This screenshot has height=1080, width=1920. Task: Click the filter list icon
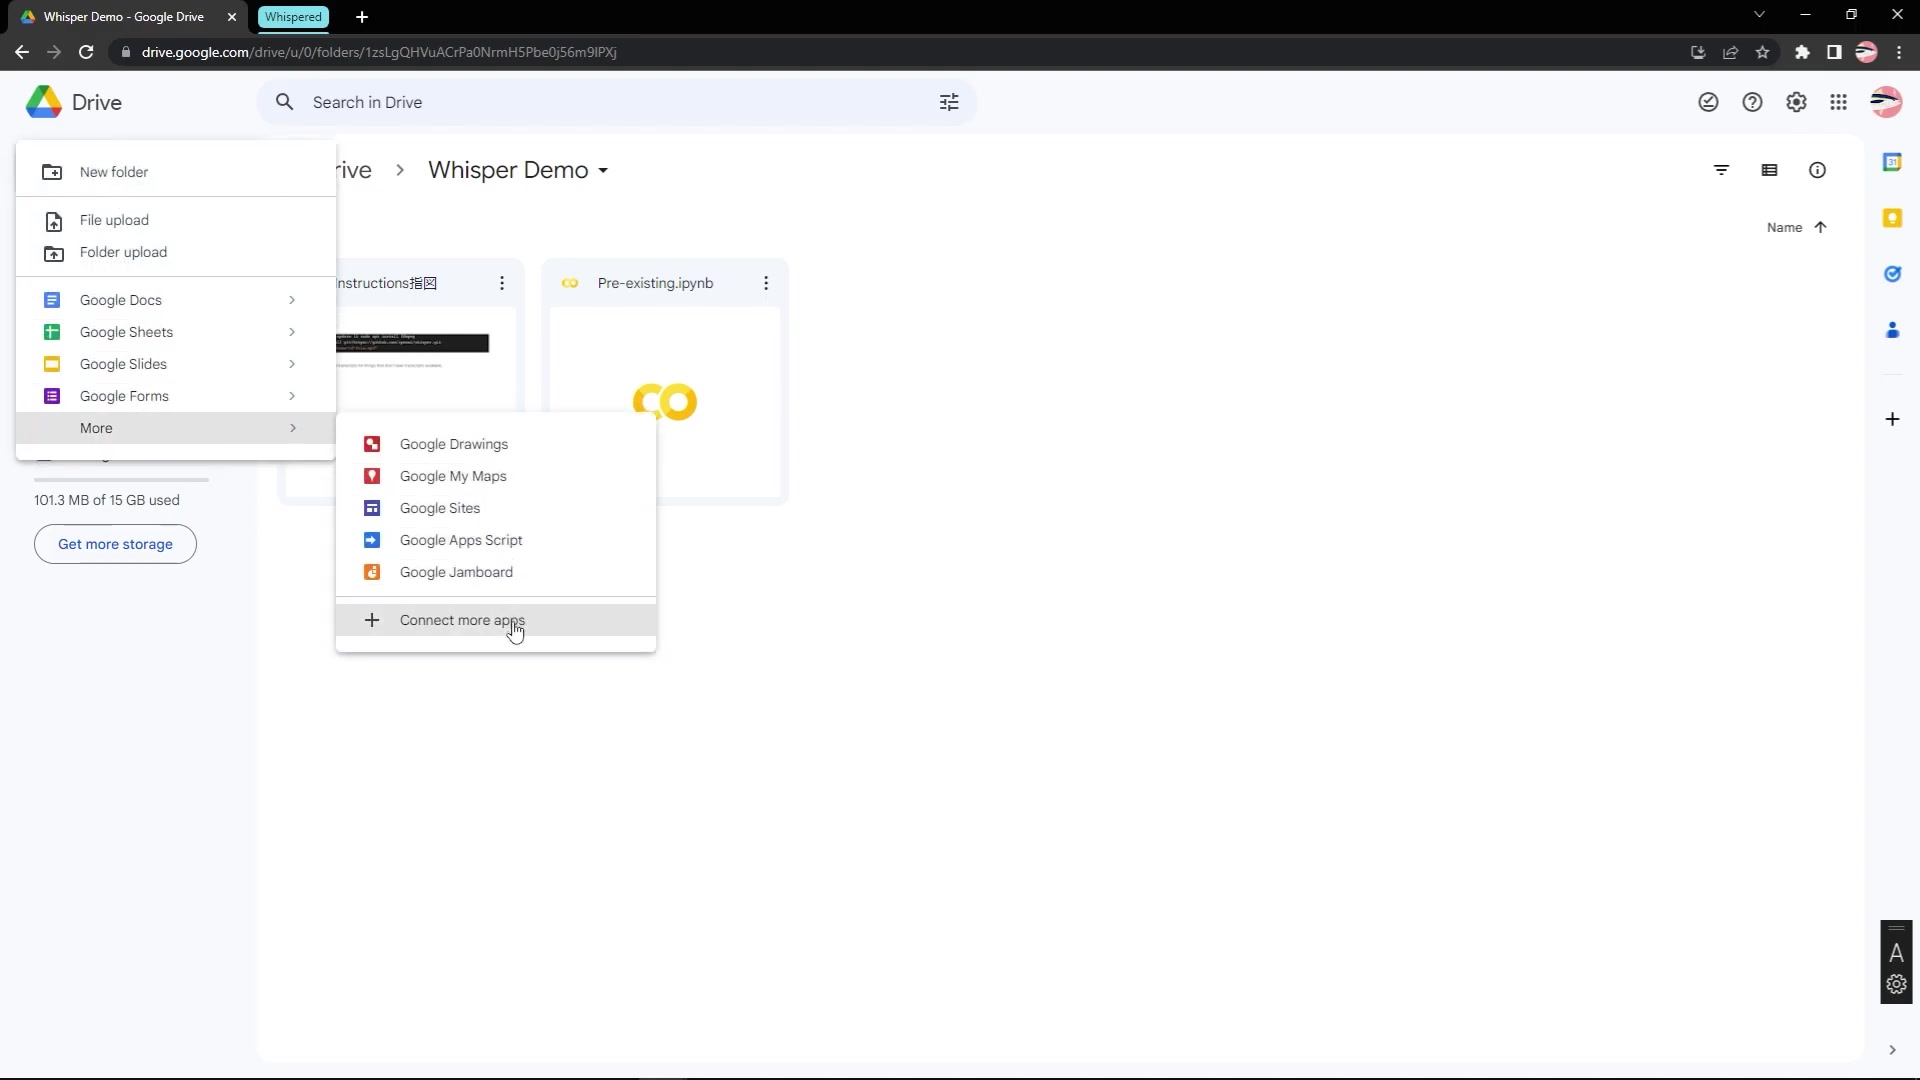(x=1721, y=170)
